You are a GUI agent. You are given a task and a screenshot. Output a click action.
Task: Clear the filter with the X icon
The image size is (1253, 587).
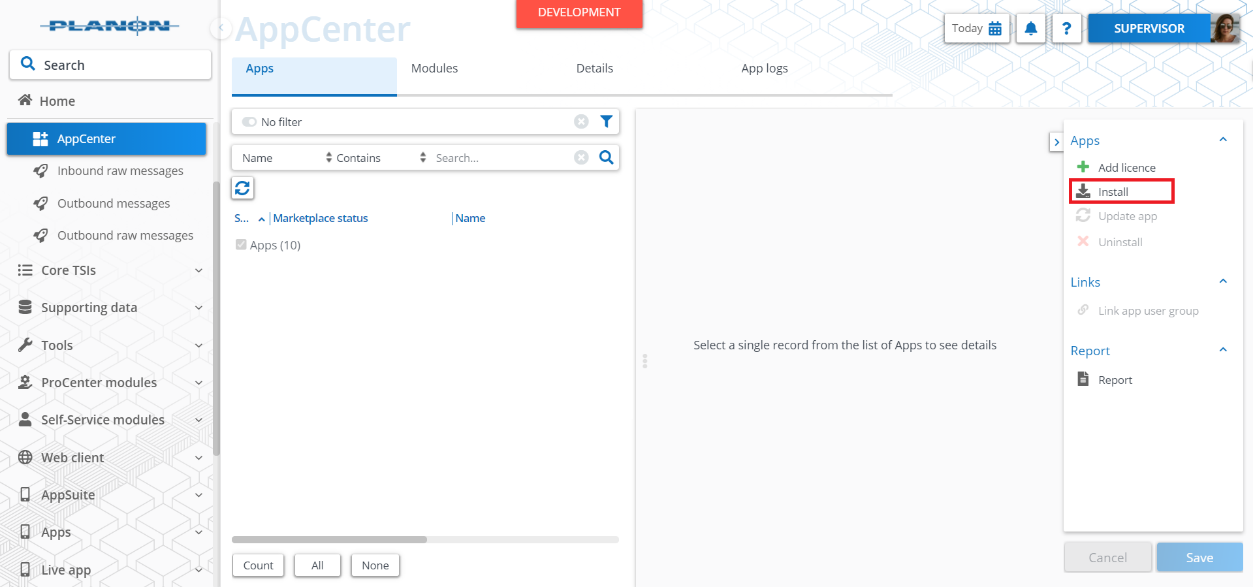(x=581, y=122)
